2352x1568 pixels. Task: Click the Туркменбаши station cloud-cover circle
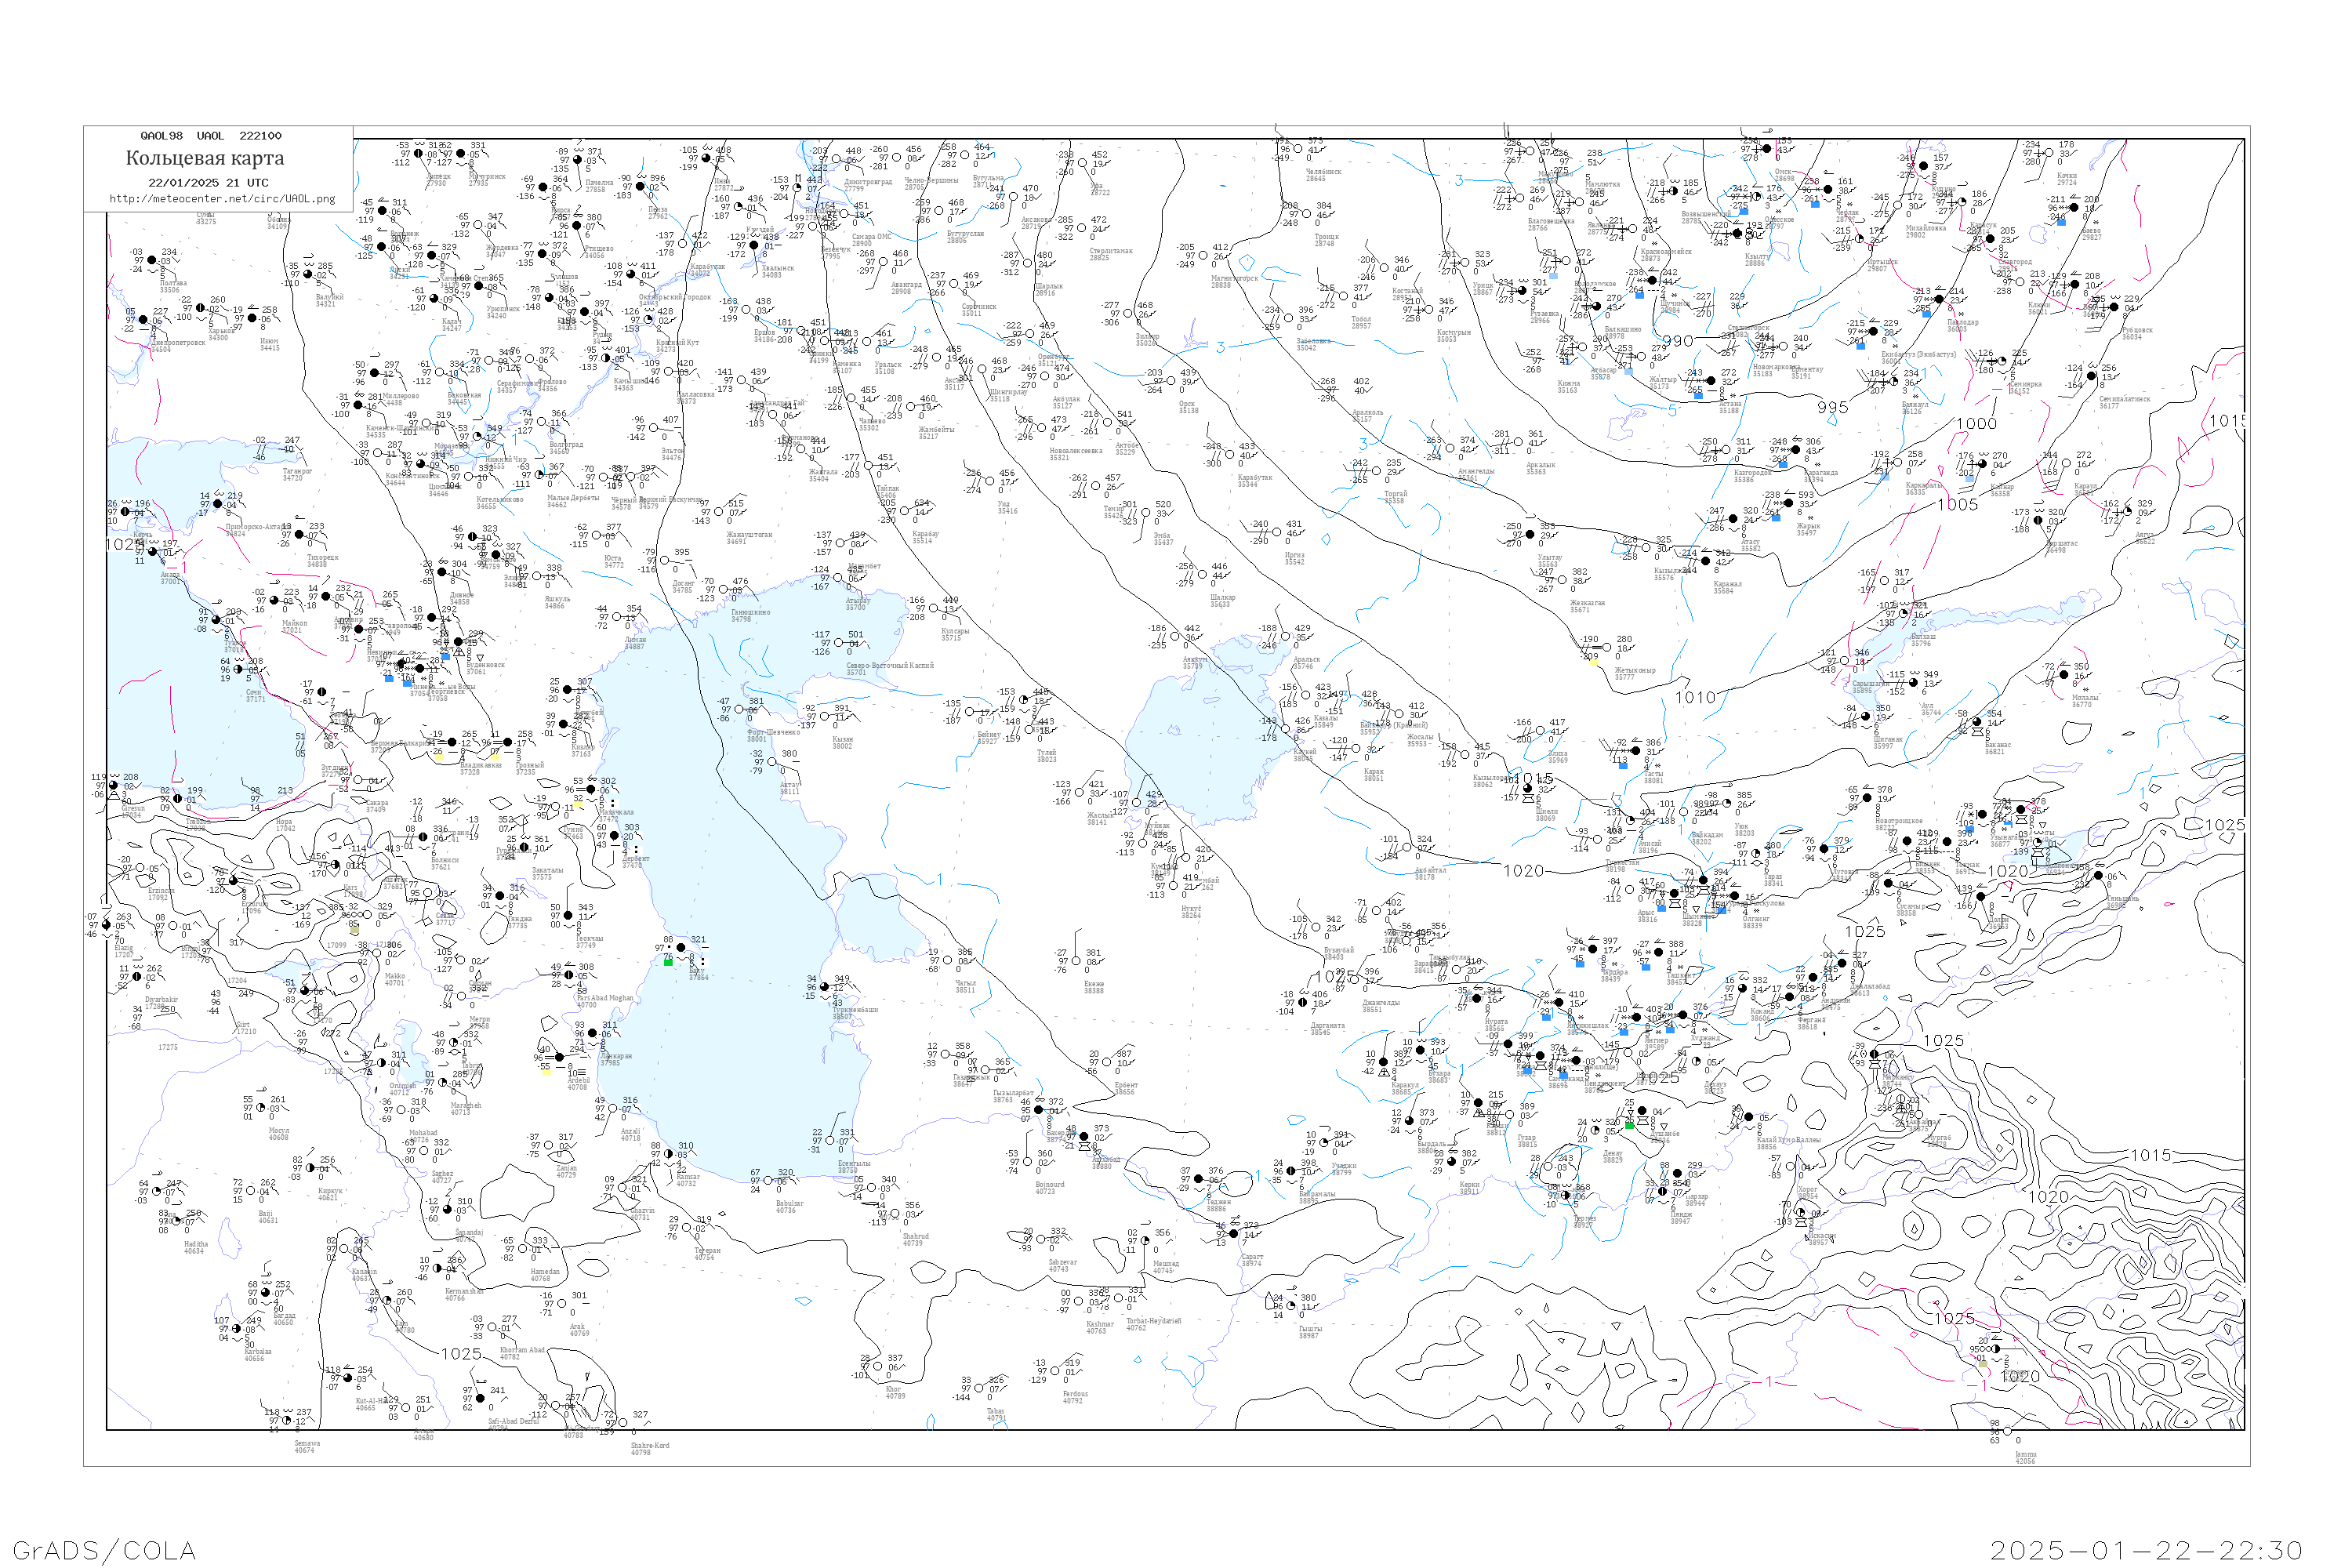(x=825, y=987)
